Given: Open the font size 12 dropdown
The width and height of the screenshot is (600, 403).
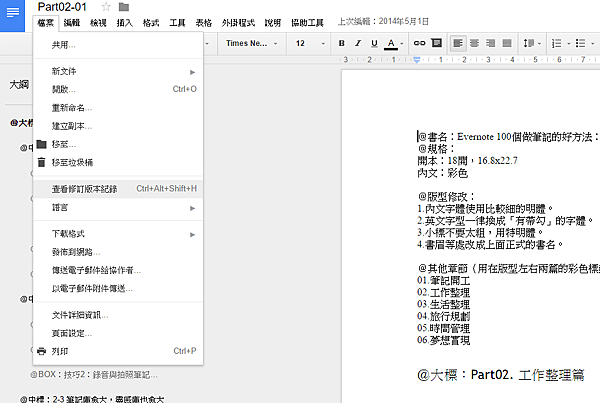Looking at the screenshot, I should point(310,43).
